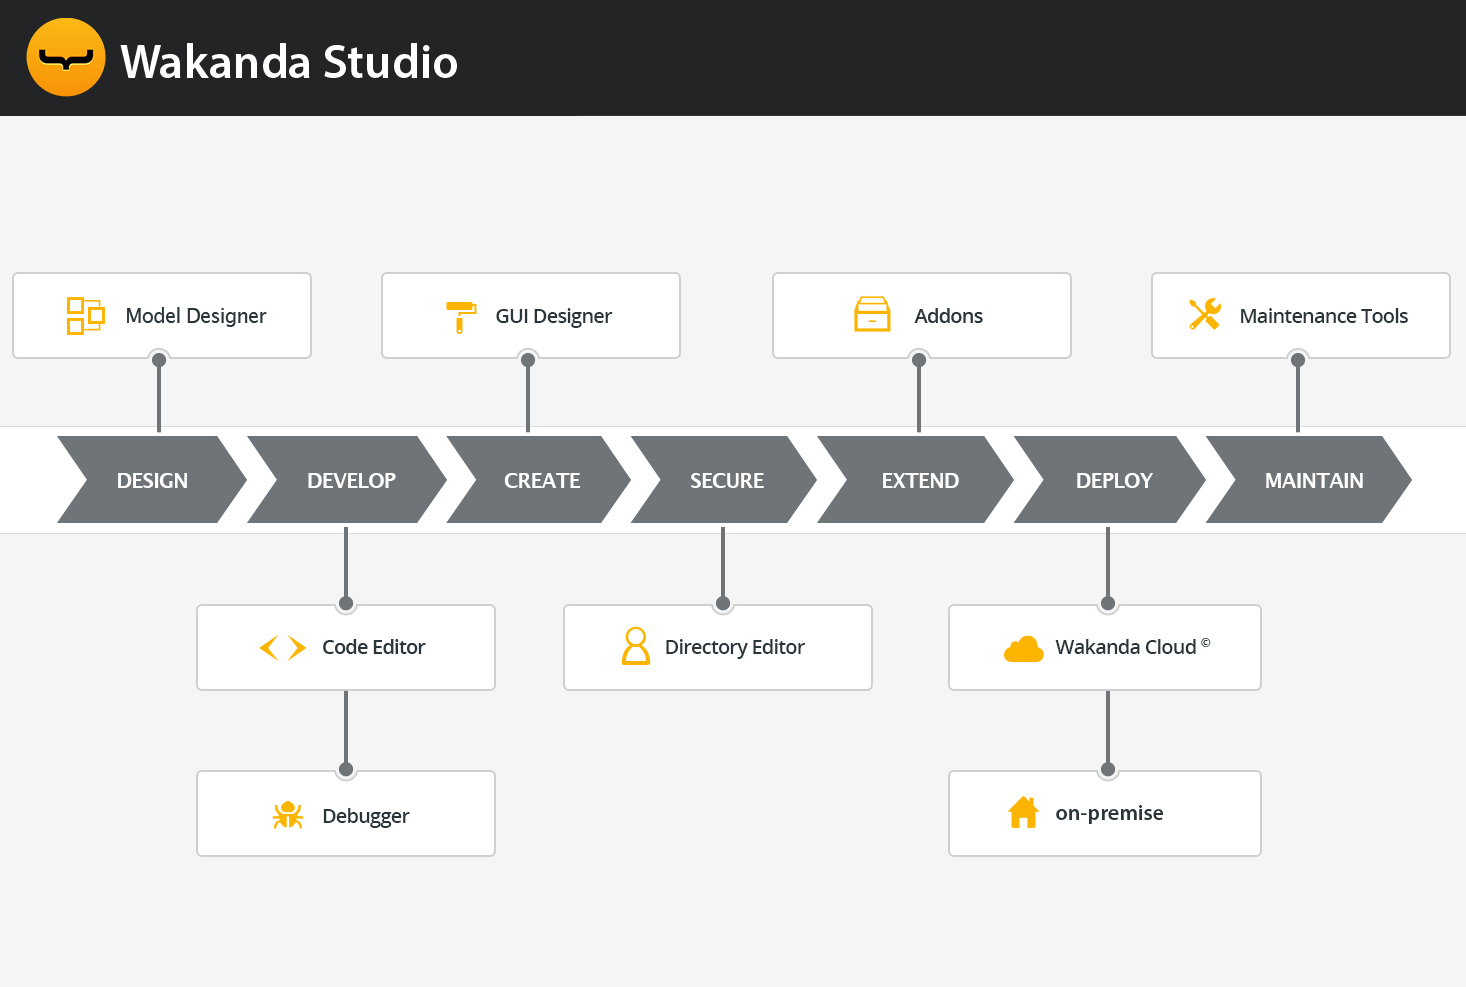
Task: Click the Maintenance Tools label text
Action: pos(1324,315)
